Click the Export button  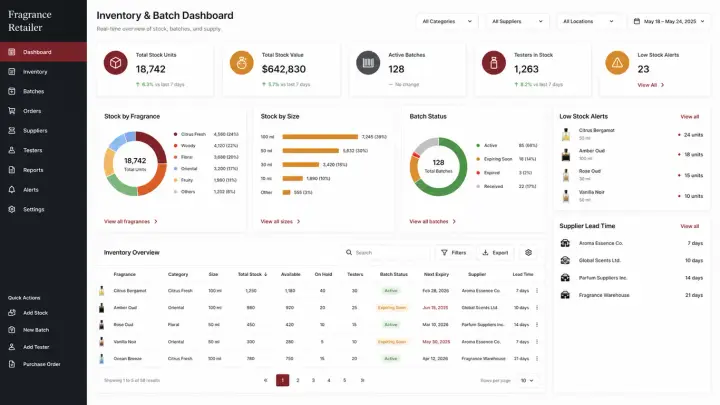495,253
